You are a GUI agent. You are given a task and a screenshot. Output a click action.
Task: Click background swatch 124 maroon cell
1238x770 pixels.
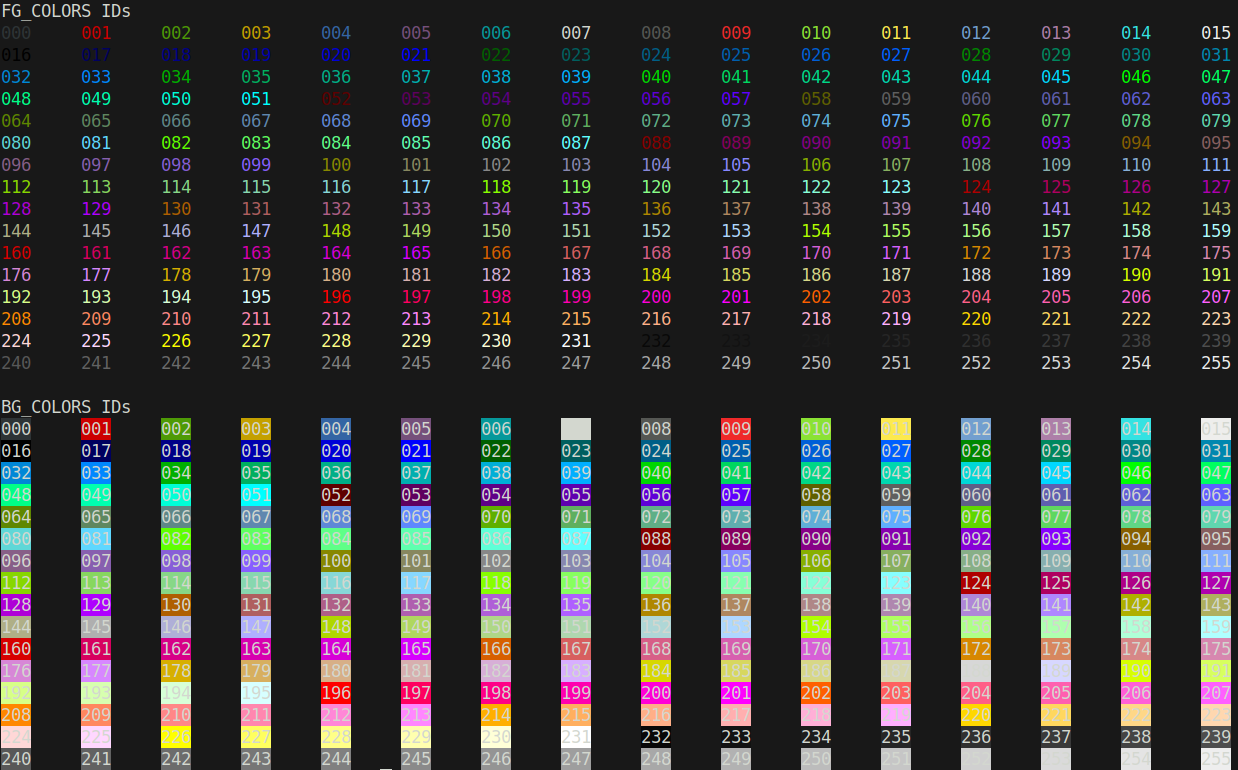pyautogui.click(x=975, y=582)
